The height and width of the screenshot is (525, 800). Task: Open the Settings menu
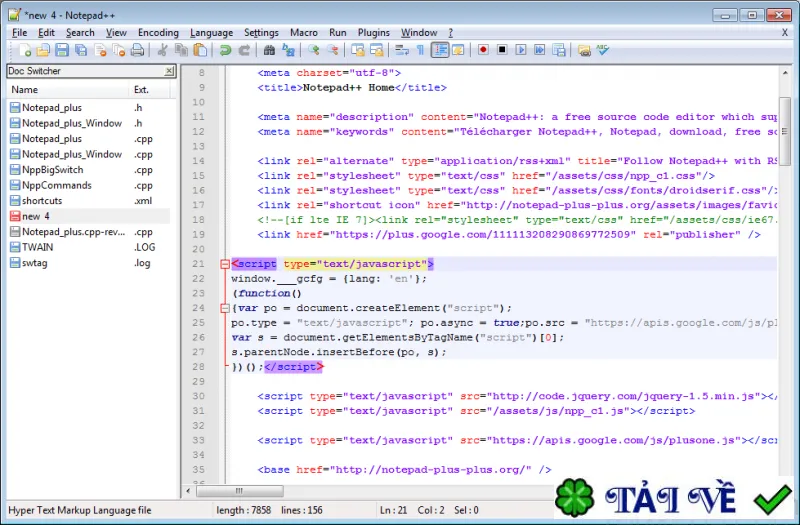tap(261, 33)
